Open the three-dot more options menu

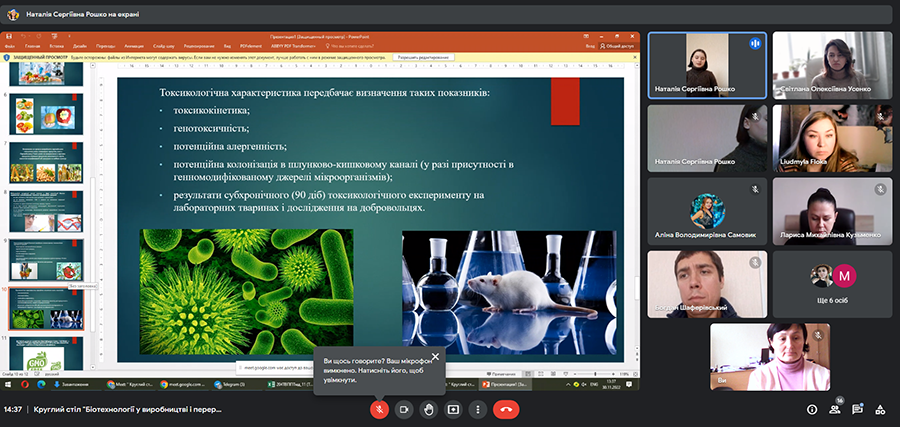(x=478, y=409)
